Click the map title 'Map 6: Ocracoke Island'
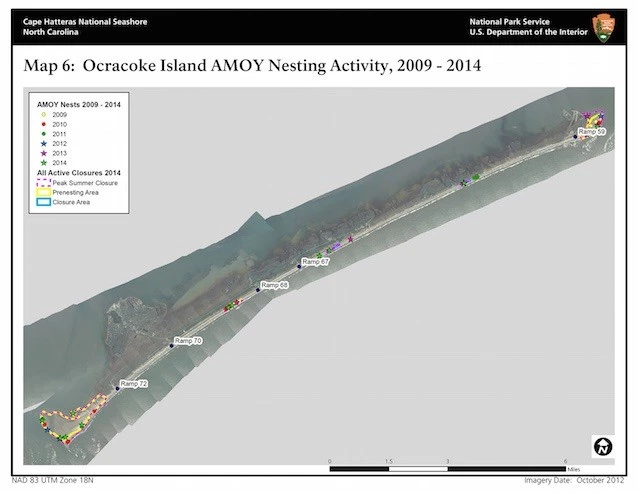Viewport: 638px width, 493px height. tap(250, 67)
